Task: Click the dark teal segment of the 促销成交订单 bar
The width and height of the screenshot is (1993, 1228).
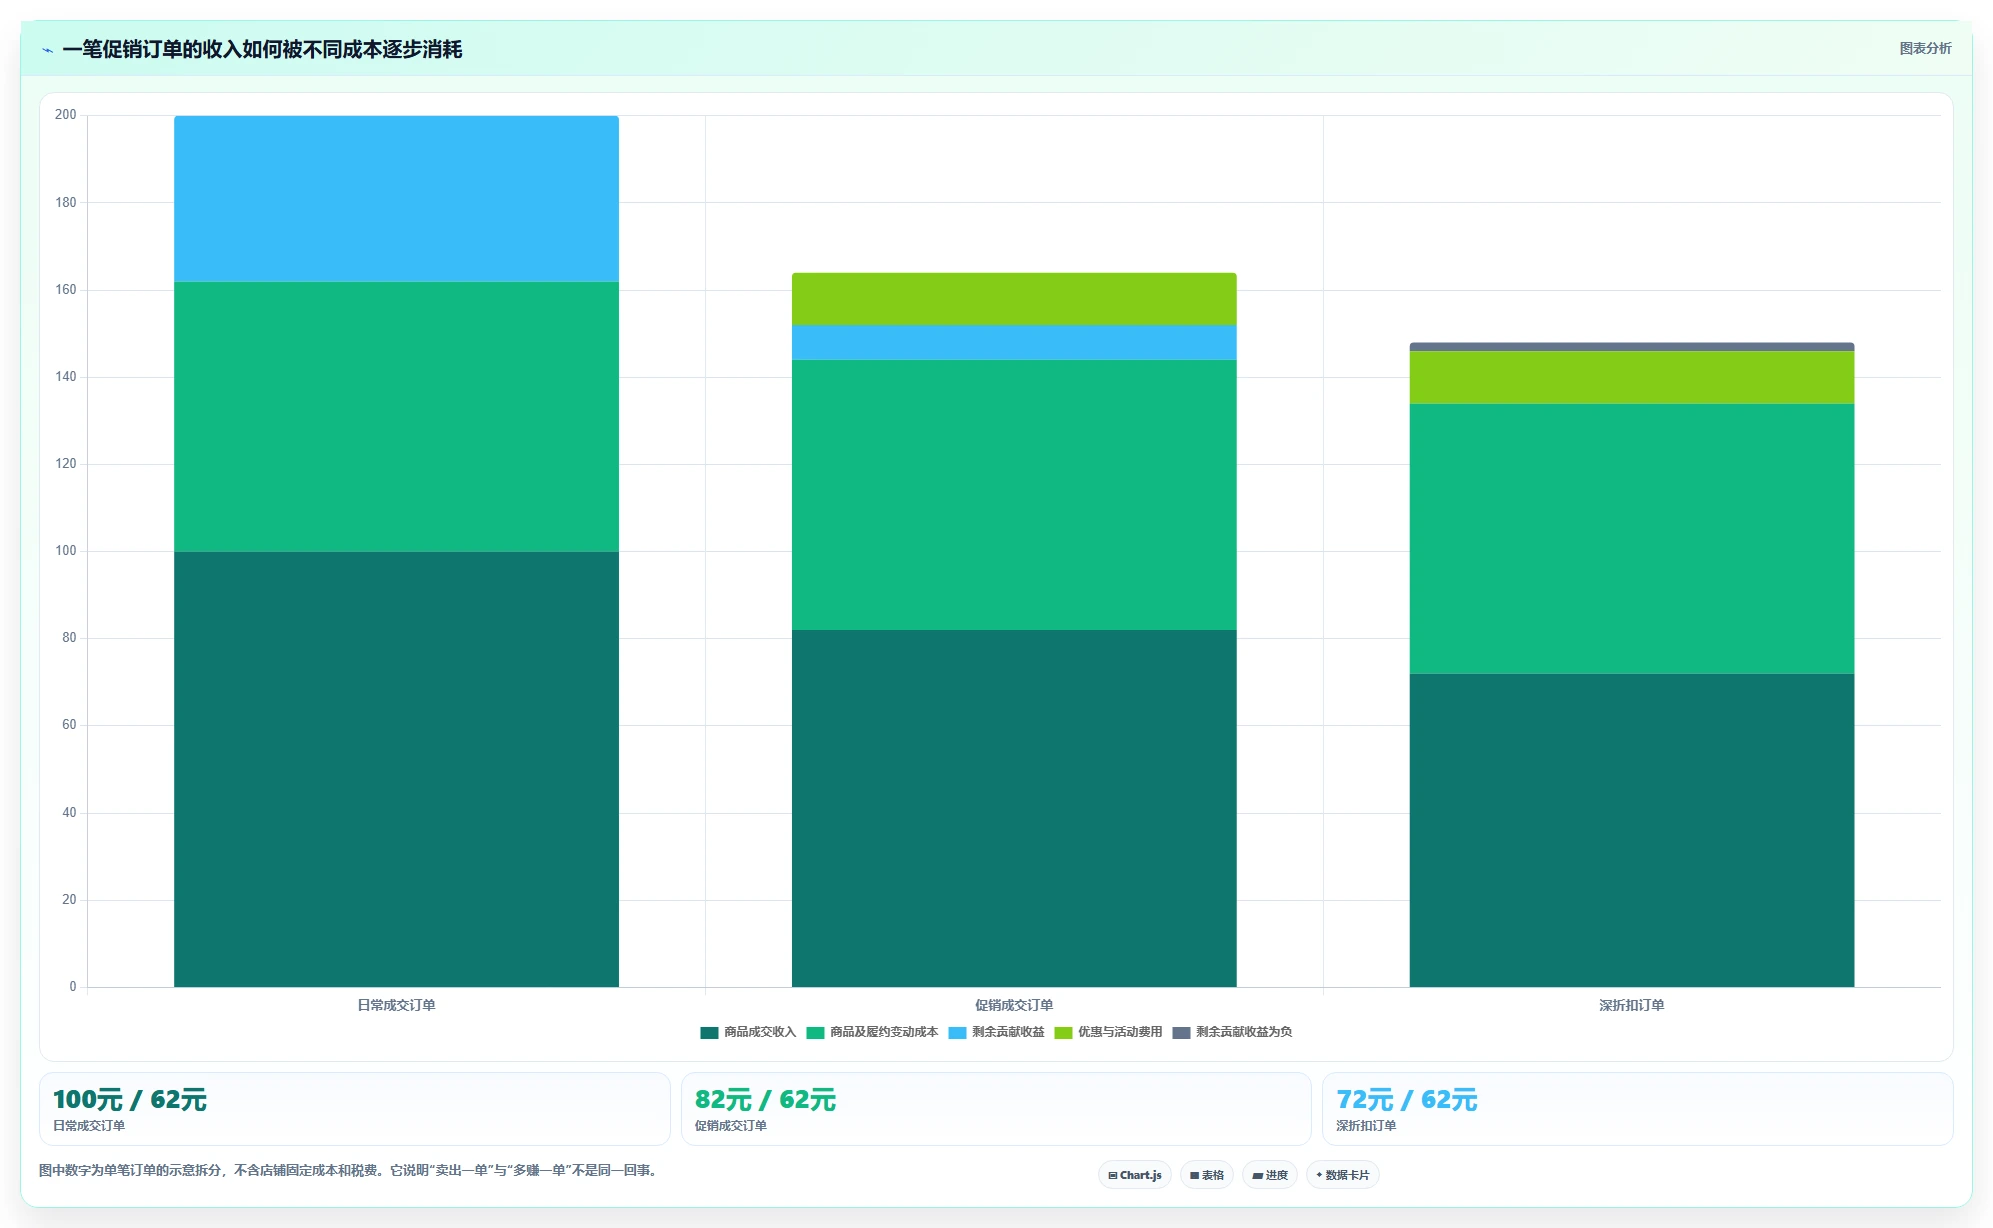Action: point(1014,808)
